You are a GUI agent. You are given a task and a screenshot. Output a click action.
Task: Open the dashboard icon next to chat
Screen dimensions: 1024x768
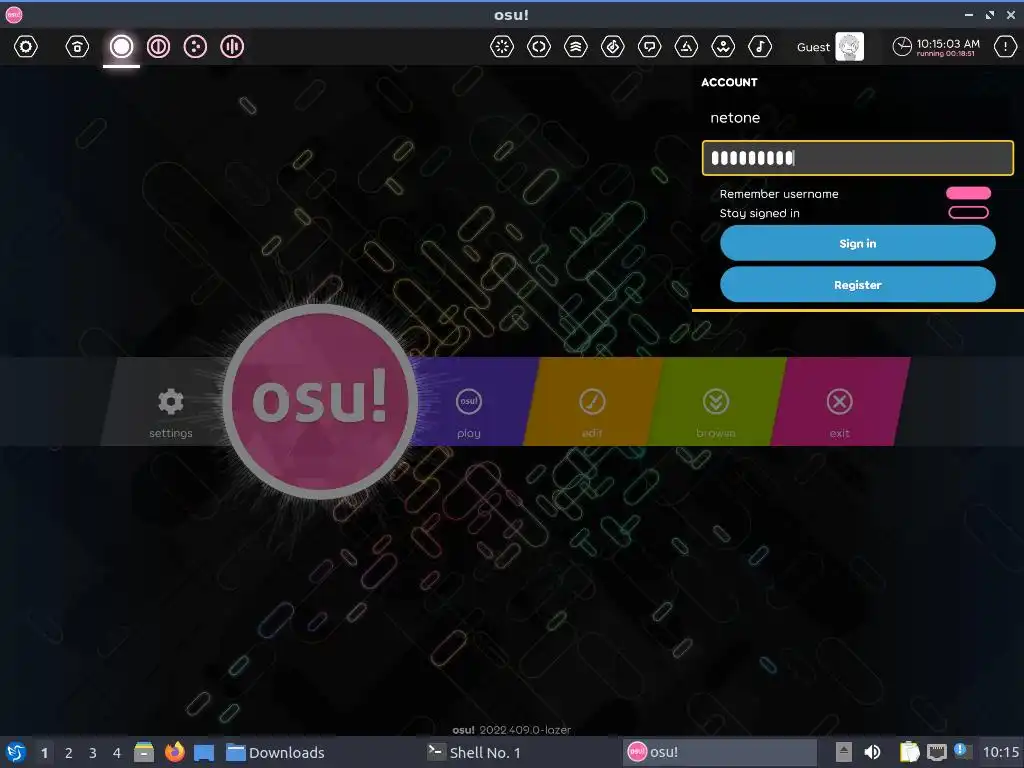[x=686, y=46]
